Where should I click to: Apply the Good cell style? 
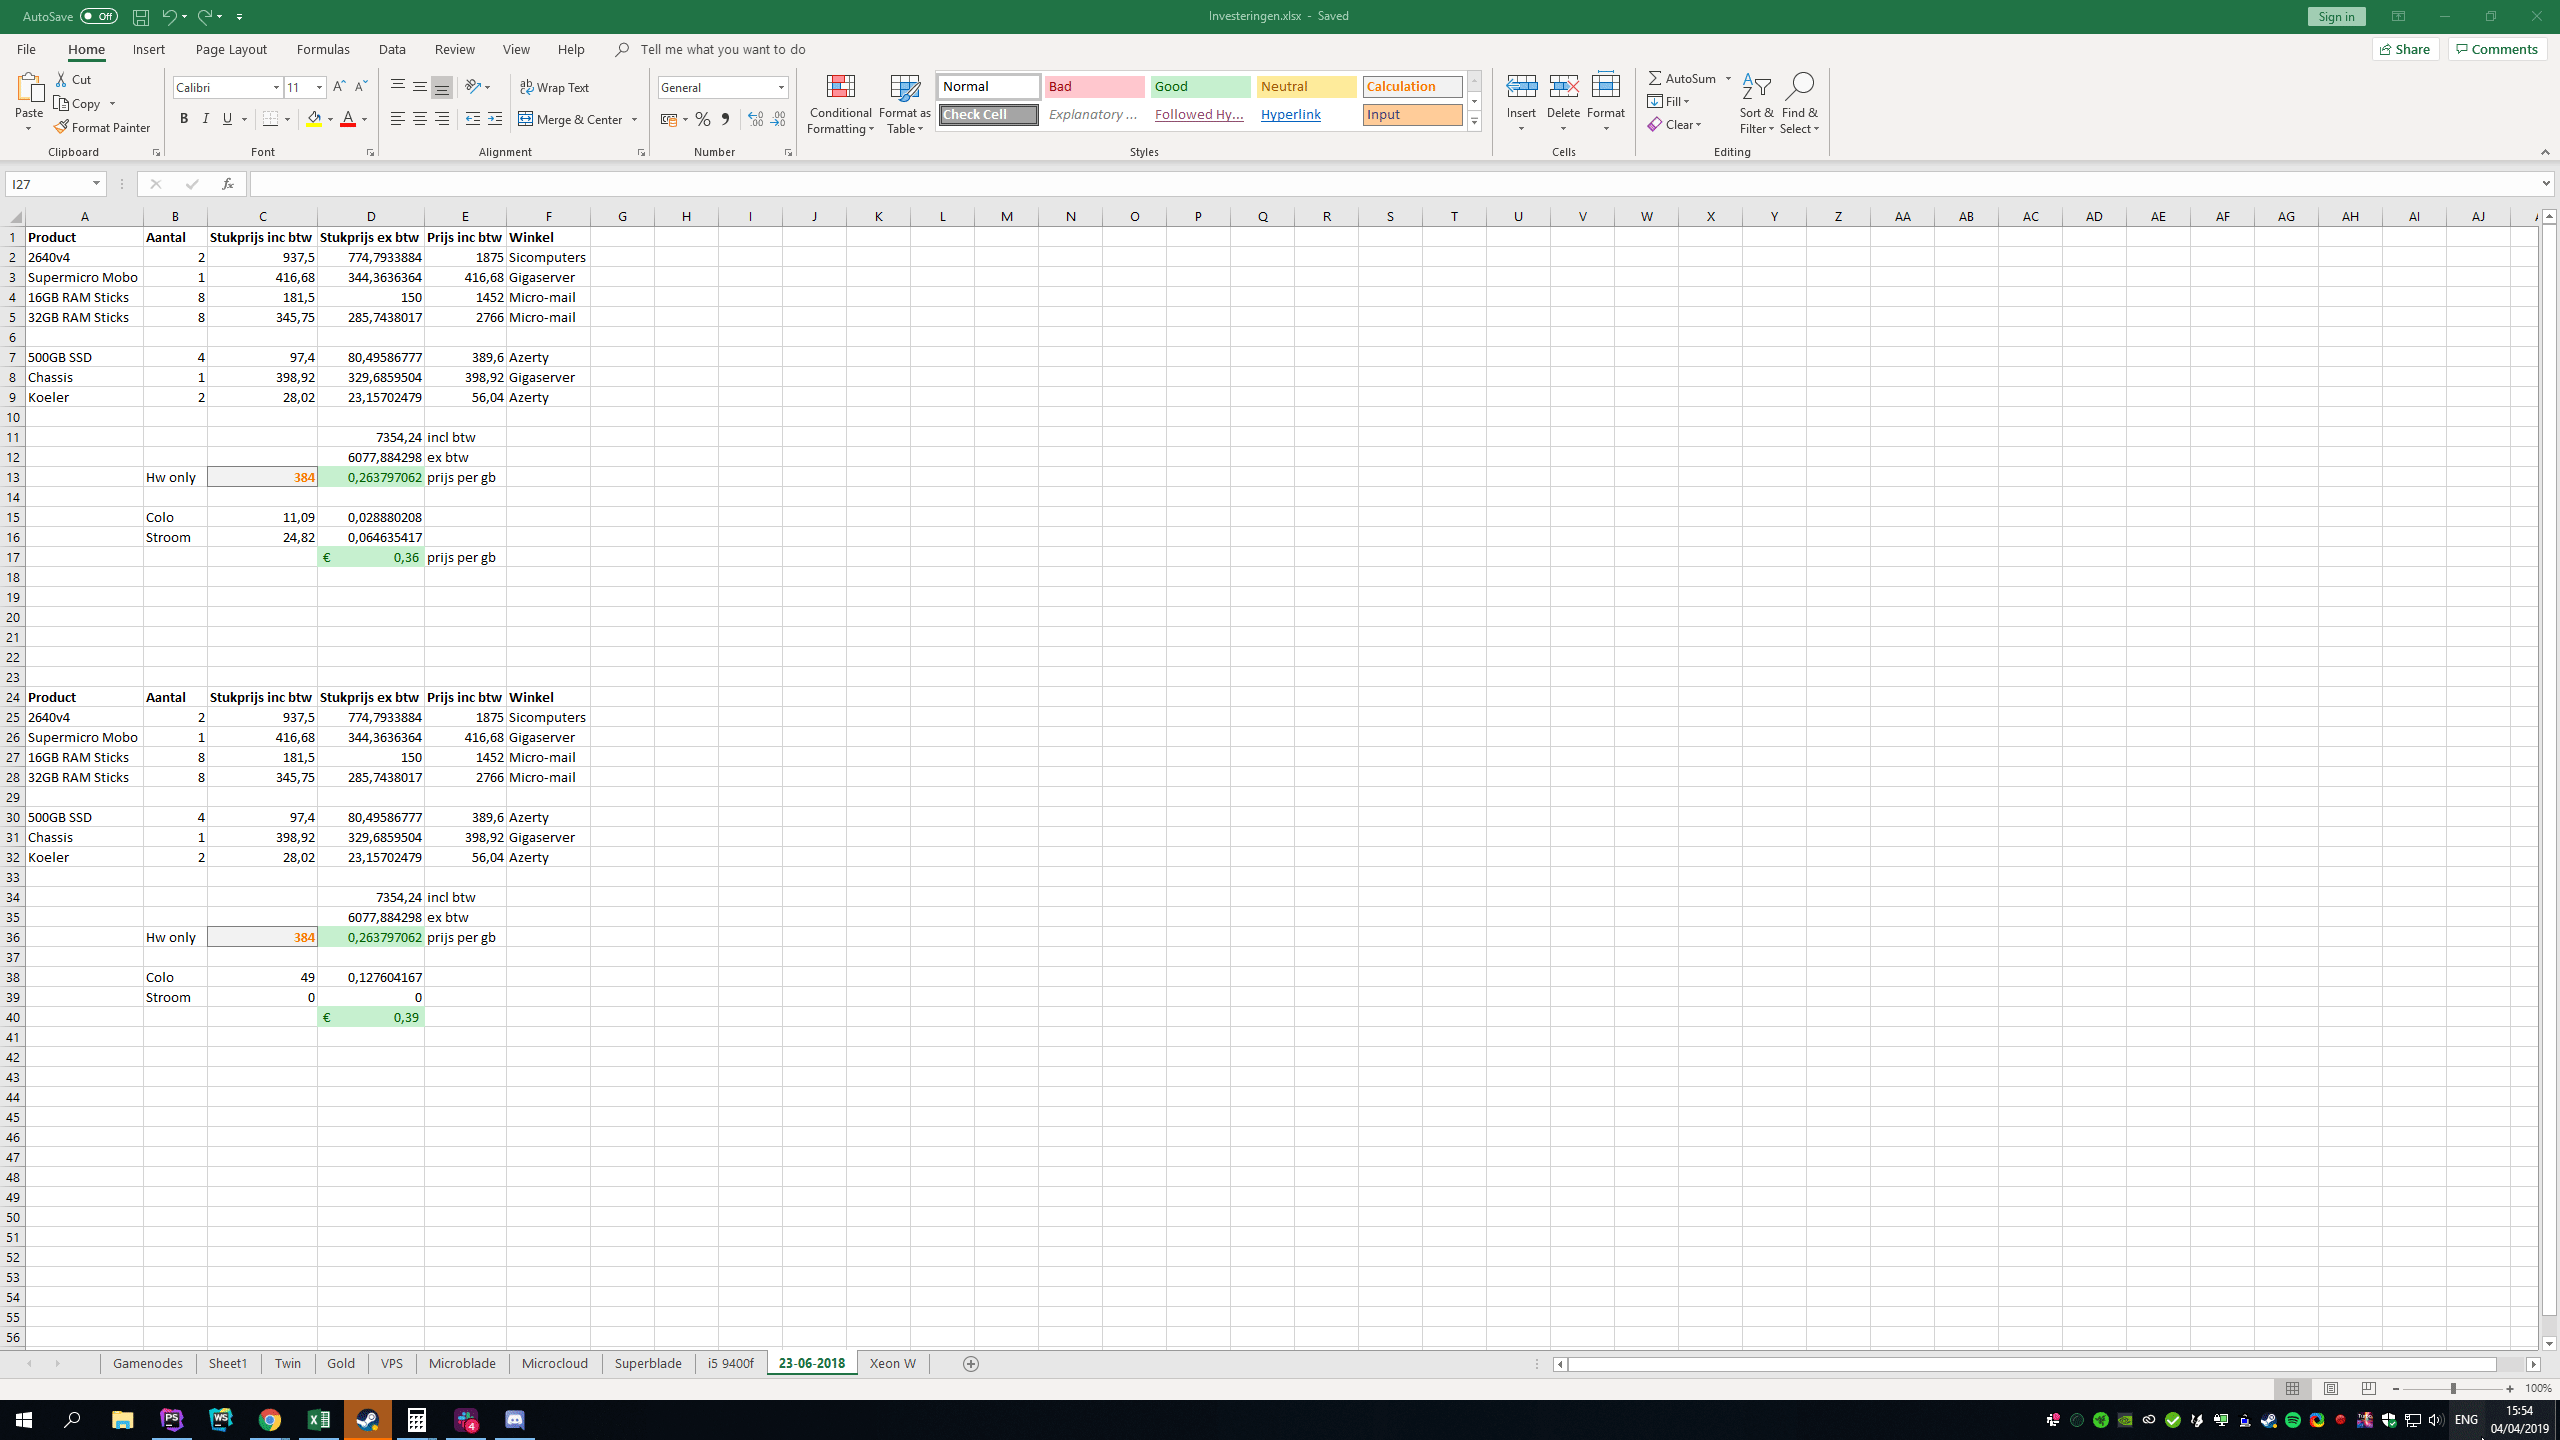(x=1200, y=87)
